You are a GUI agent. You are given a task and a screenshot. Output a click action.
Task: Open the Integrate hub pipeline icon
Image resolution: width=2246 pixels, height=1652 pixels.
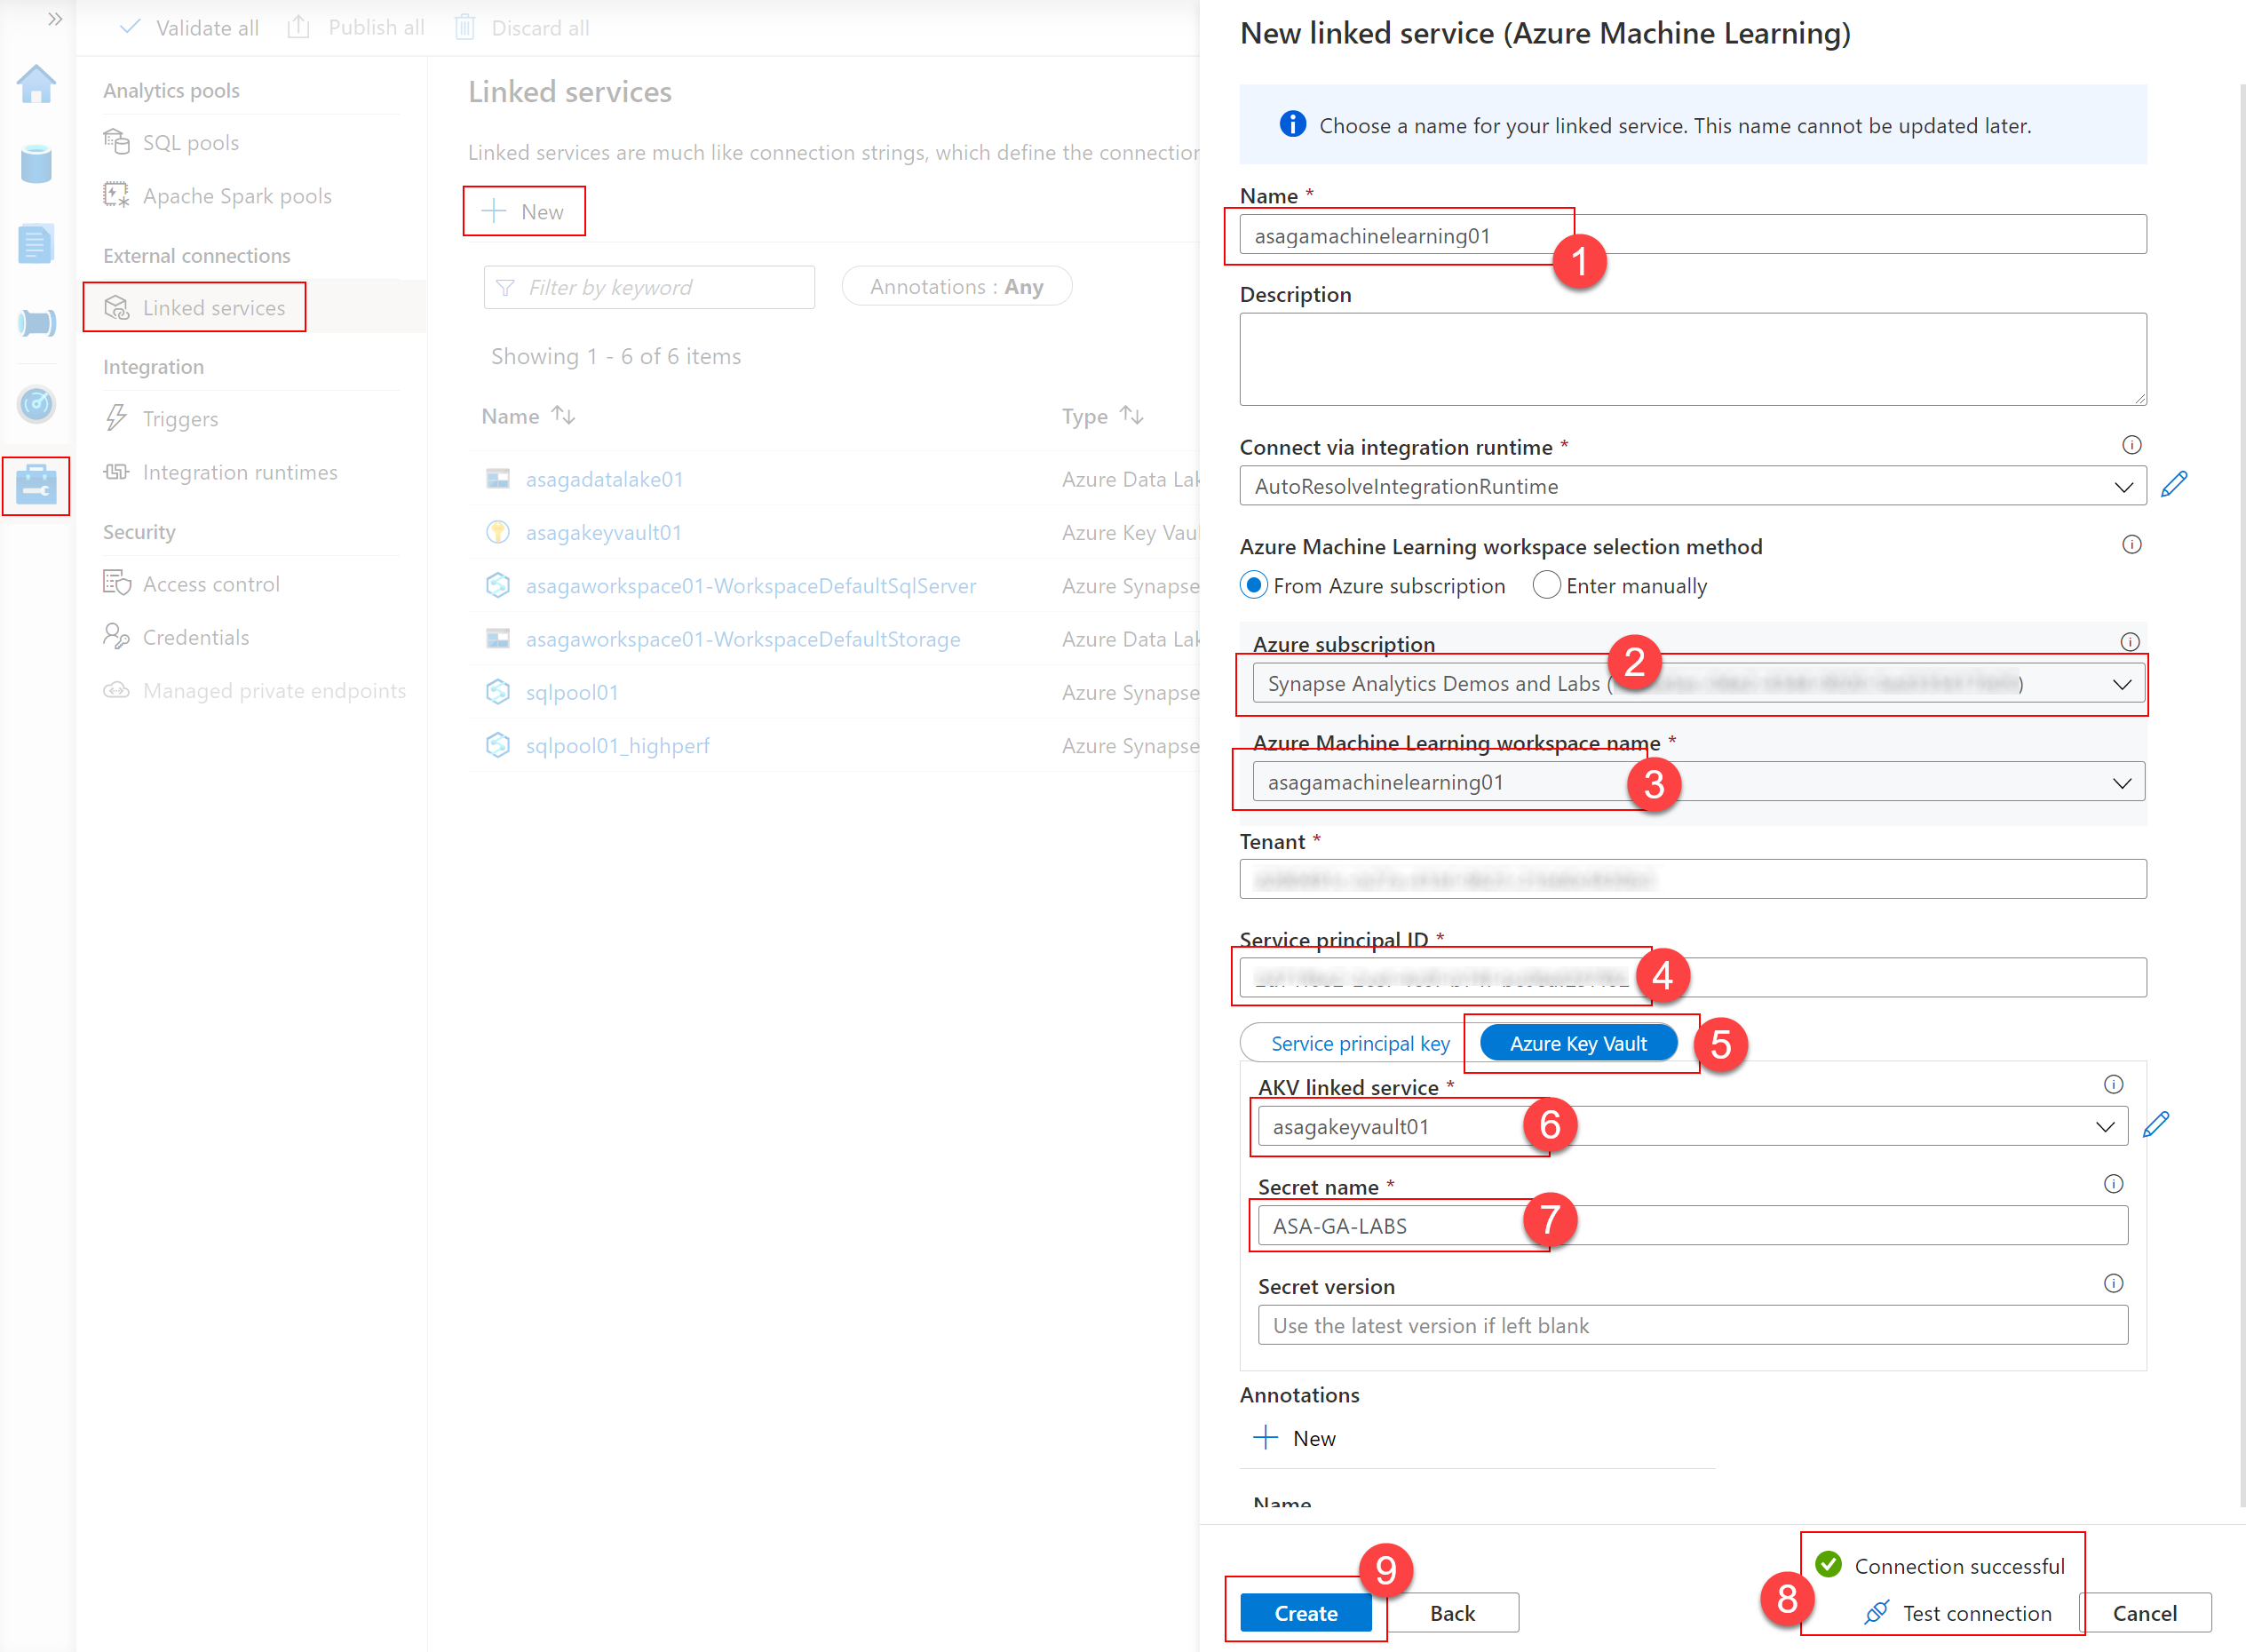pyautogui.click(x=36, y=323)
